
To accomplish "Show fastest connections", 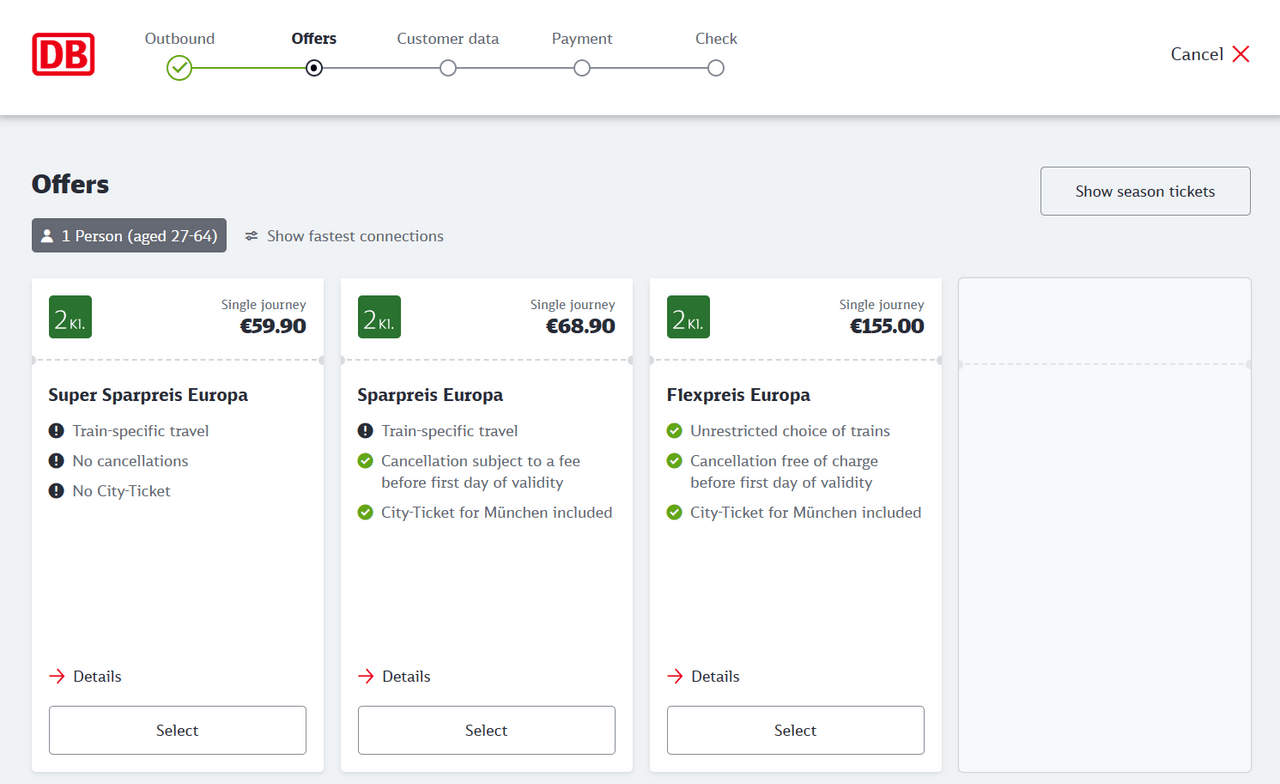I will pos(355,236).
